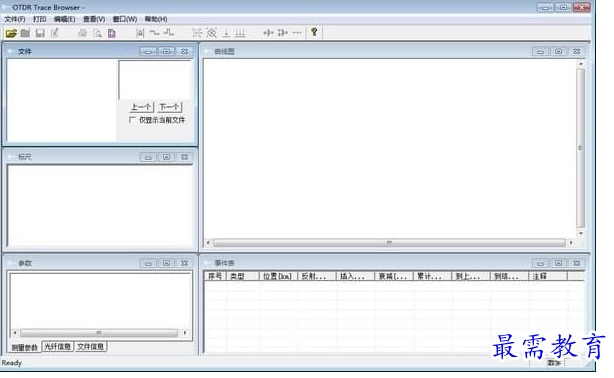Click the 参数 panel horizontal scrollbar thumb
Screen dimensions: 614x378
[x=99, y=333]
